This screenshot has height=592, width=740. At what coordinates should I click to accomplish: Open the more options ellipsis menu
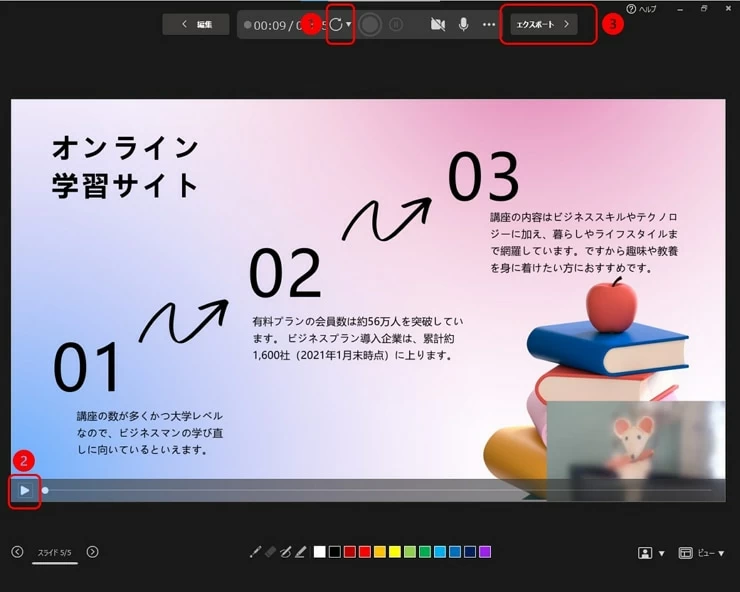coord(489,24)
